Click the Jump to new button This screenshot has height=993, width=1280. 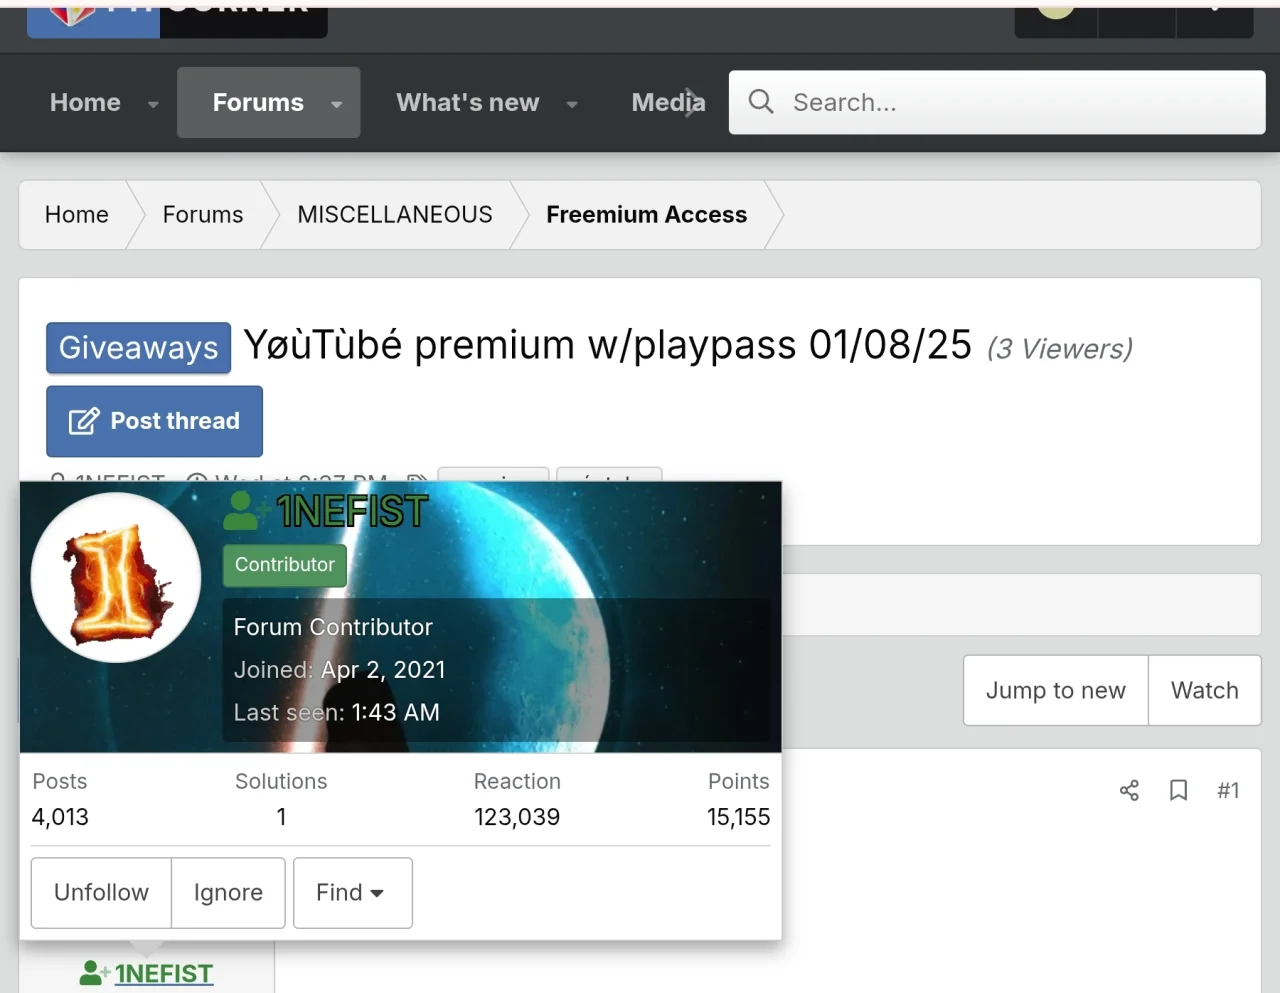point(1056,690)
